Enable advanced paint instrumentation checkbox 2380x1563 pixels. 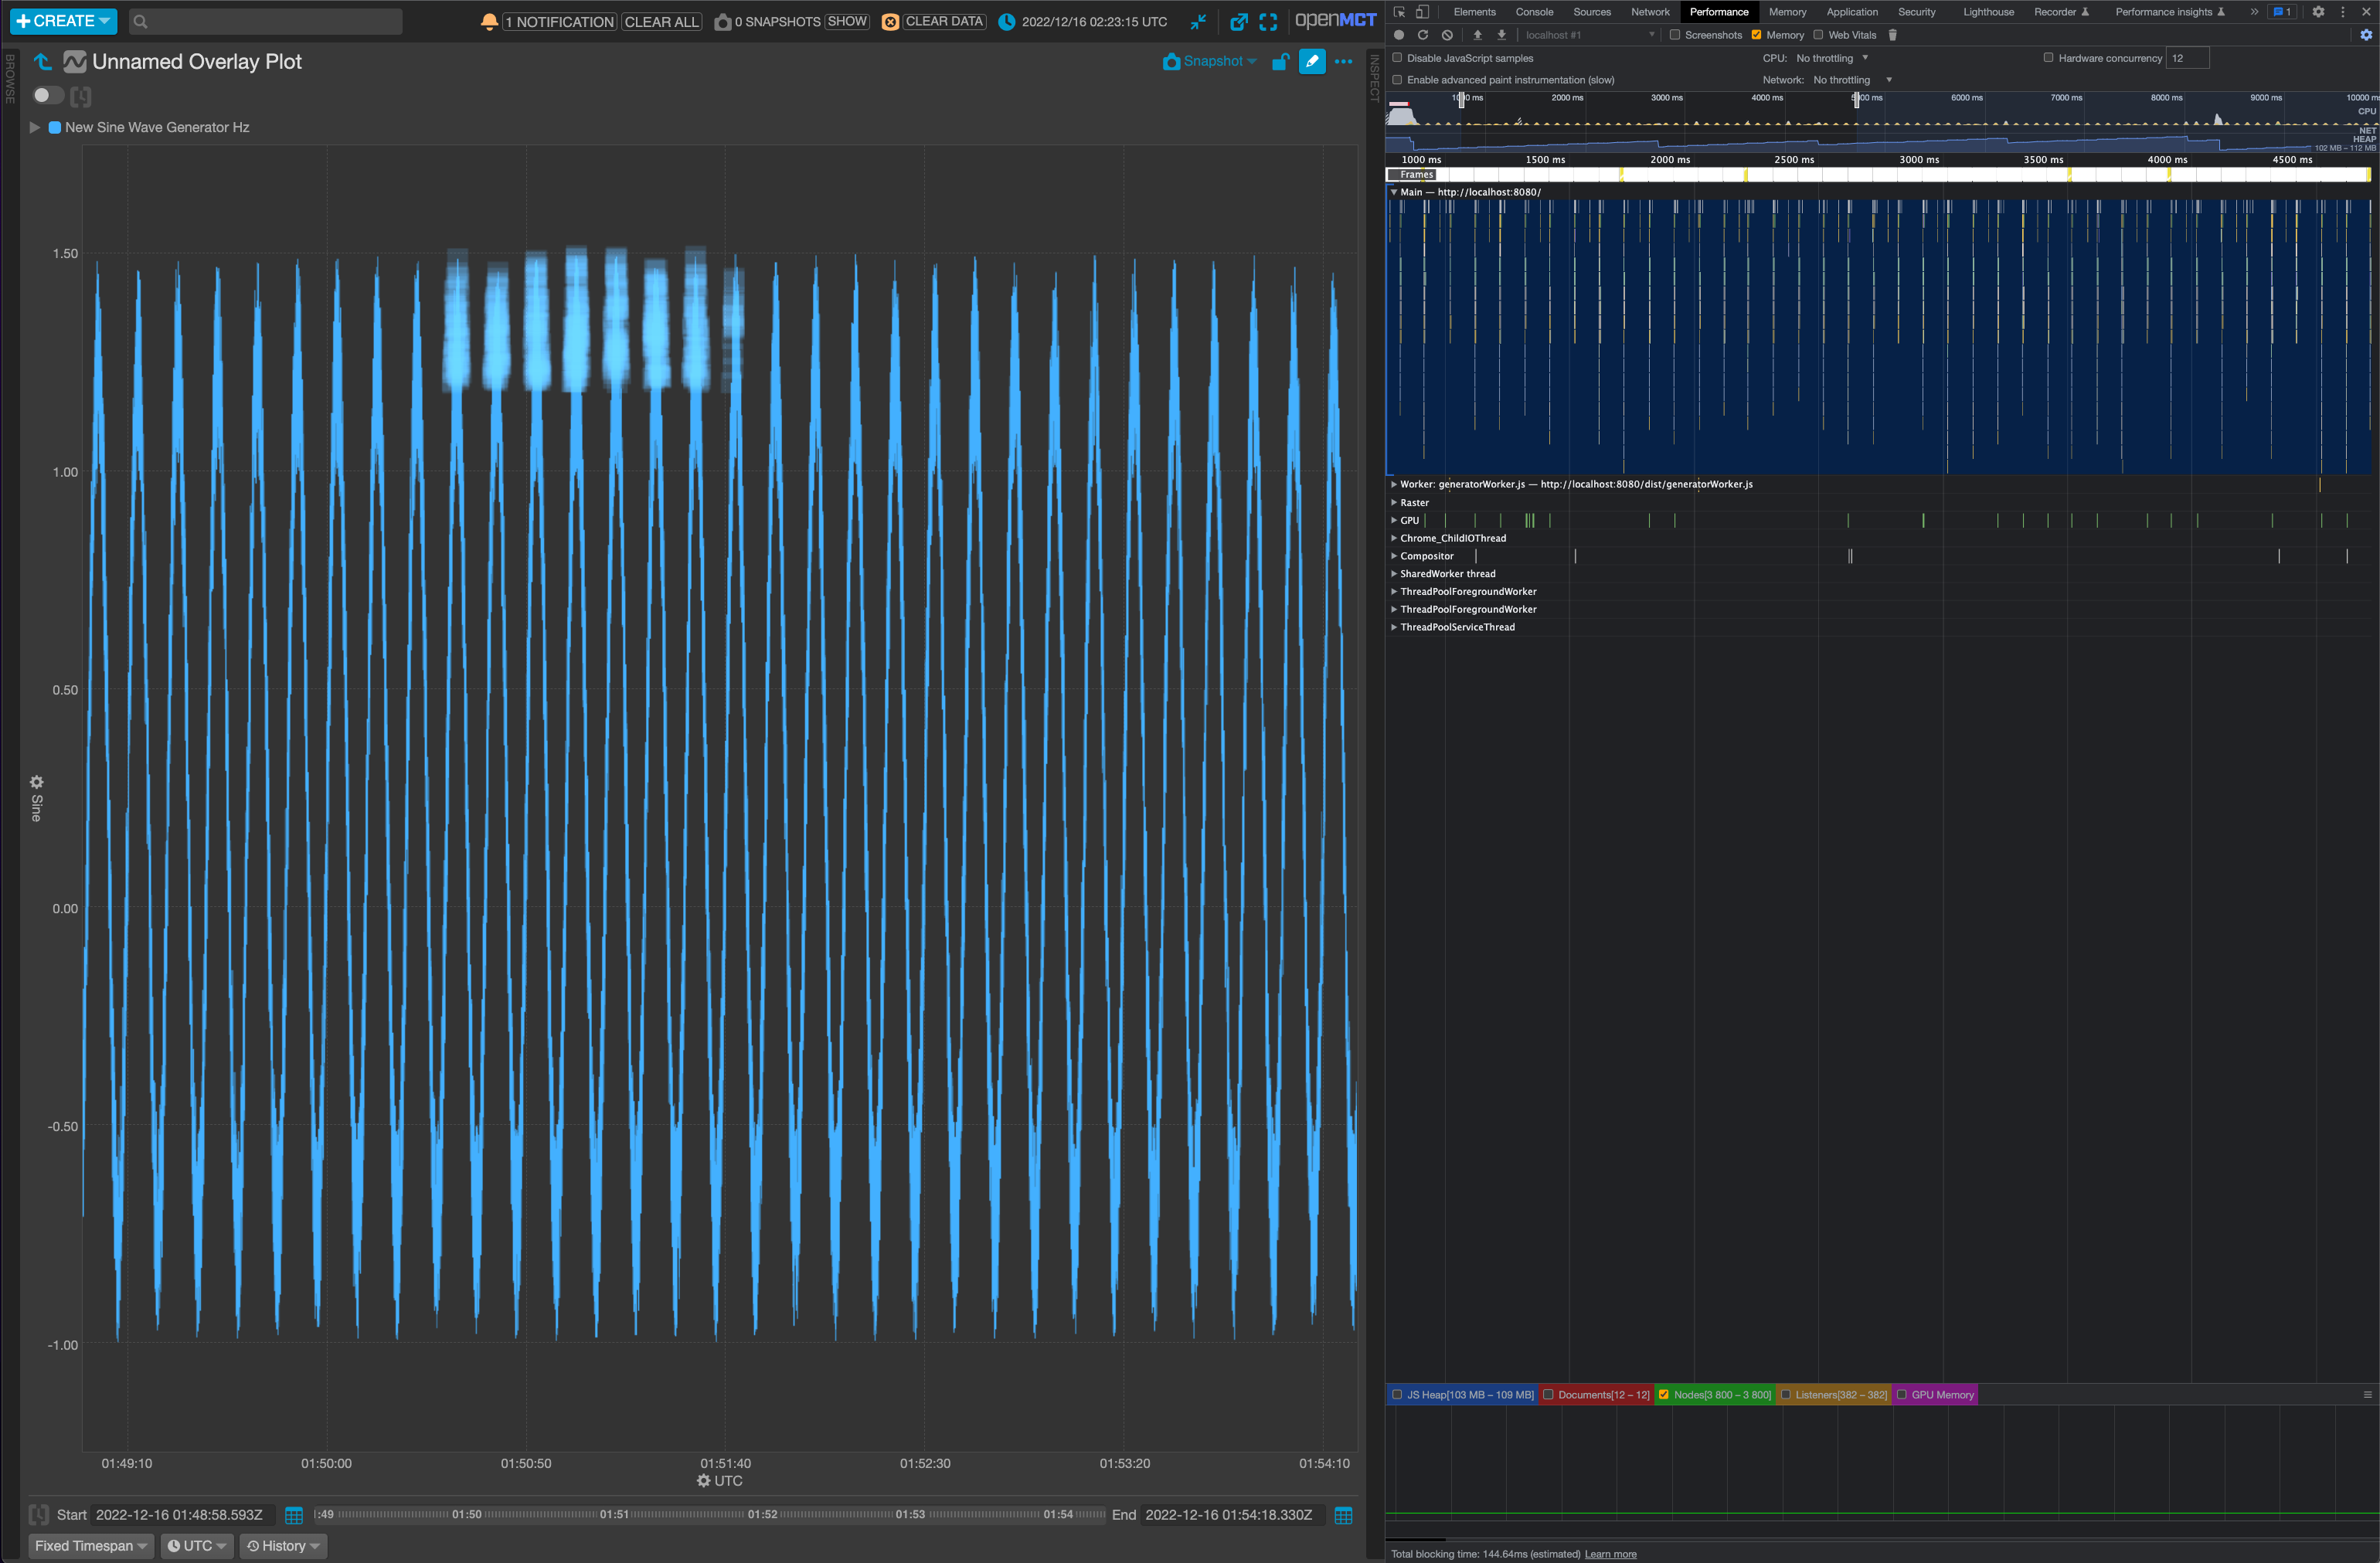(1397, 80)
